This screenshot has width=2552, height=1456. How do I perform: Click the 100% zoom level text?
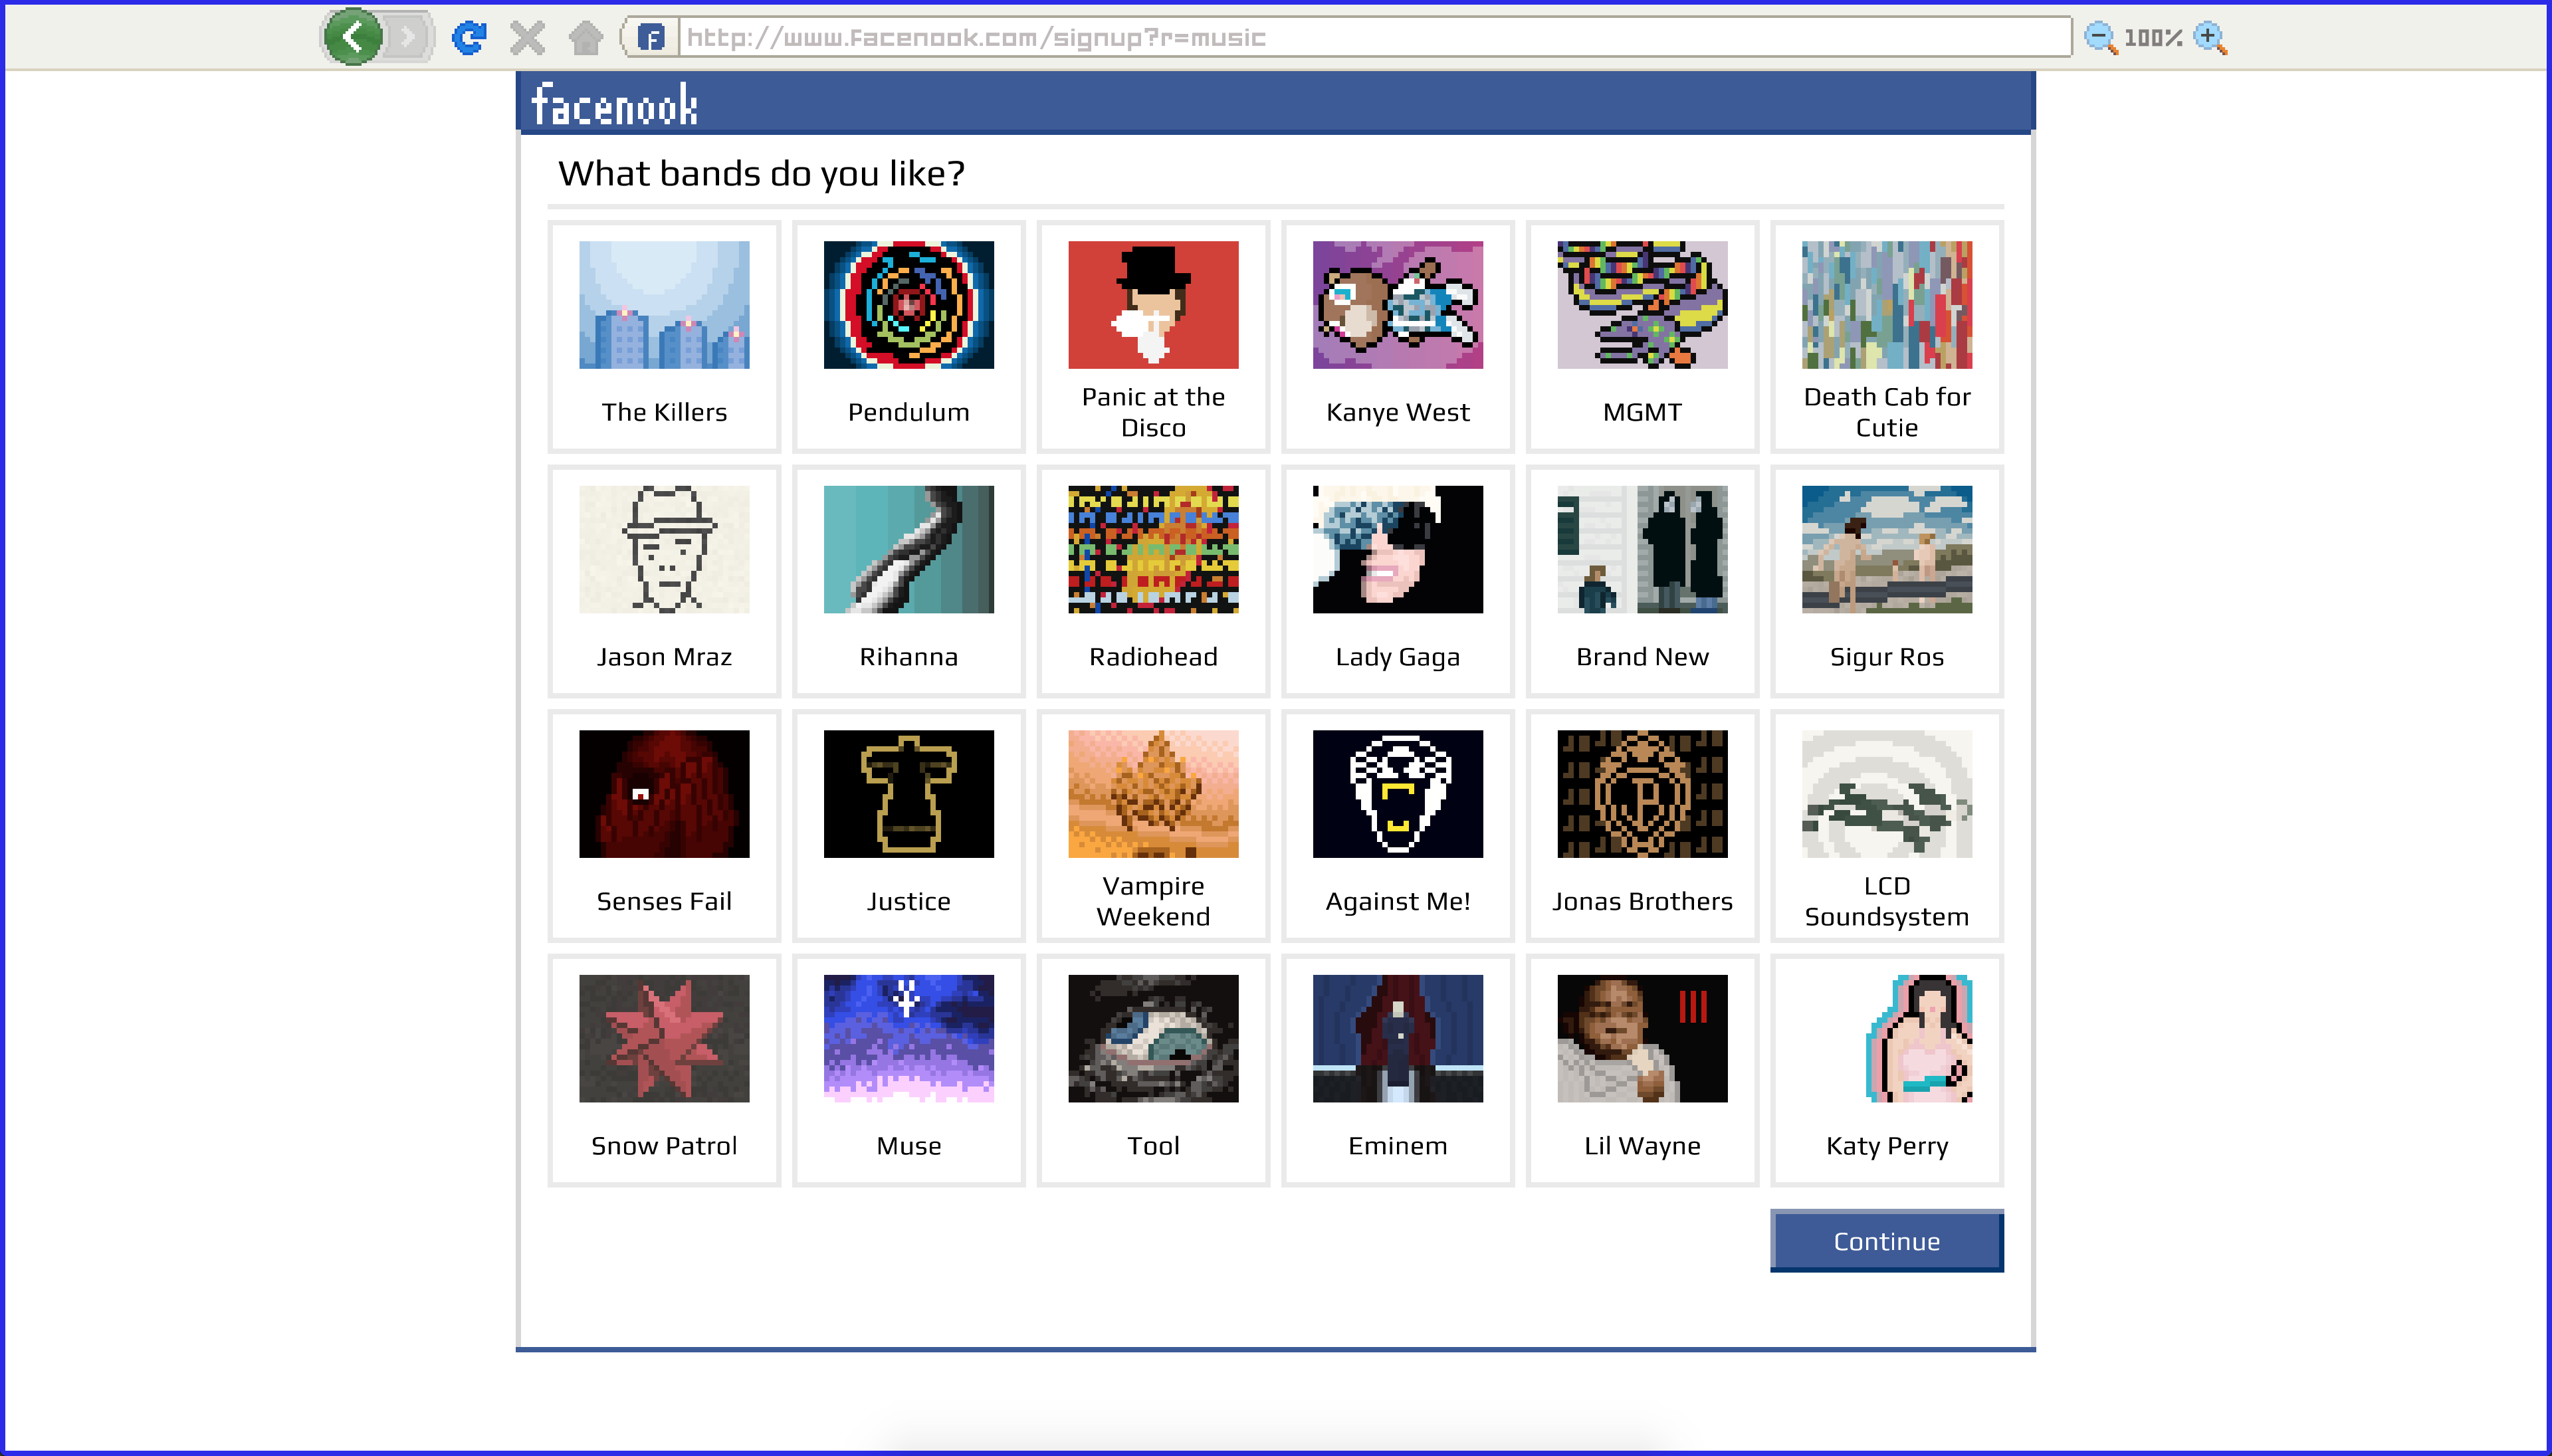(2154, 38)
